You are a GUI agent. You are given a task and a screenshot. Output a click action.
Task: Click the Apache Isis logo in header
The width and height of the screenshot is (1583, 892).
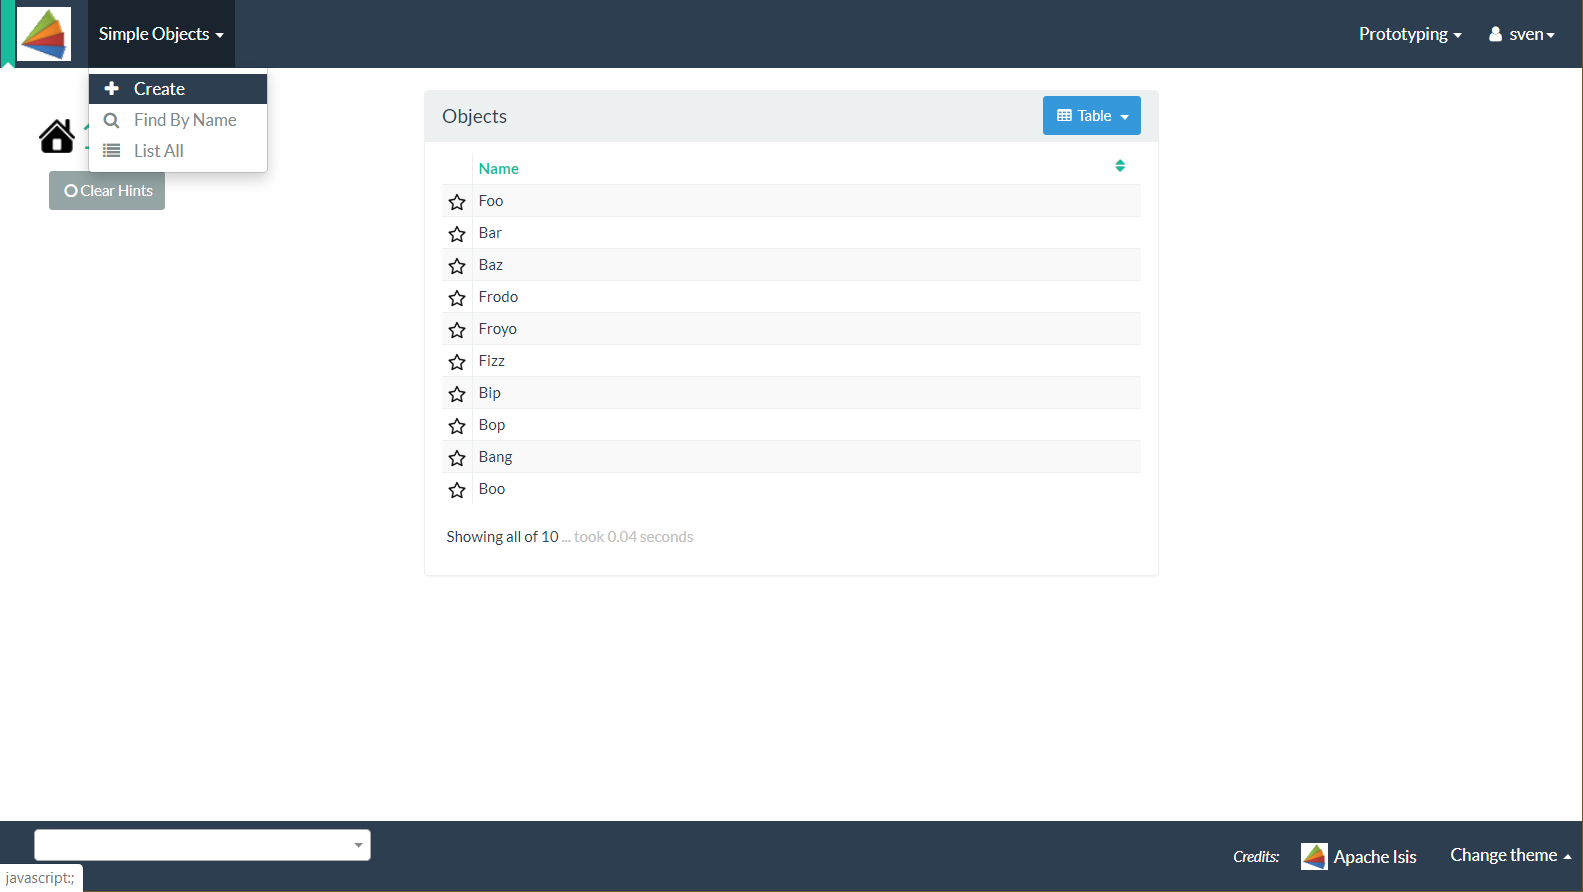(x=44, y=34)
